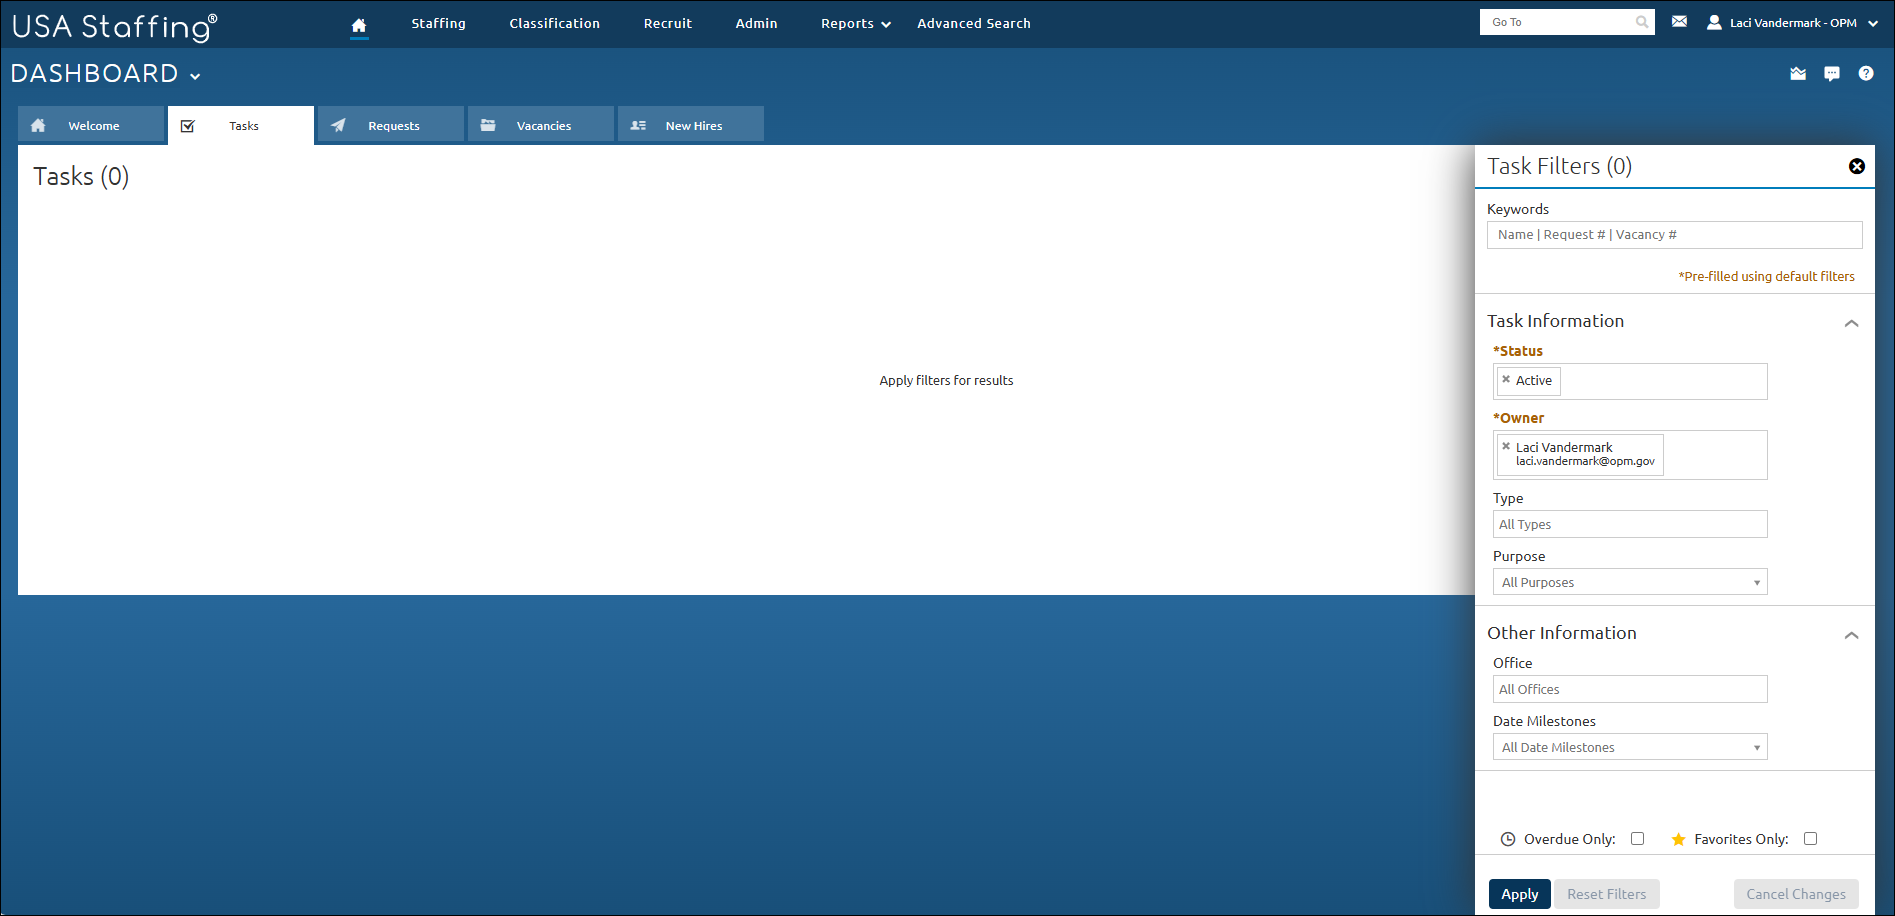Check the Favorites Only checkbox
The height and width of the screenshot is (916, 1895).
point(1810,839)
